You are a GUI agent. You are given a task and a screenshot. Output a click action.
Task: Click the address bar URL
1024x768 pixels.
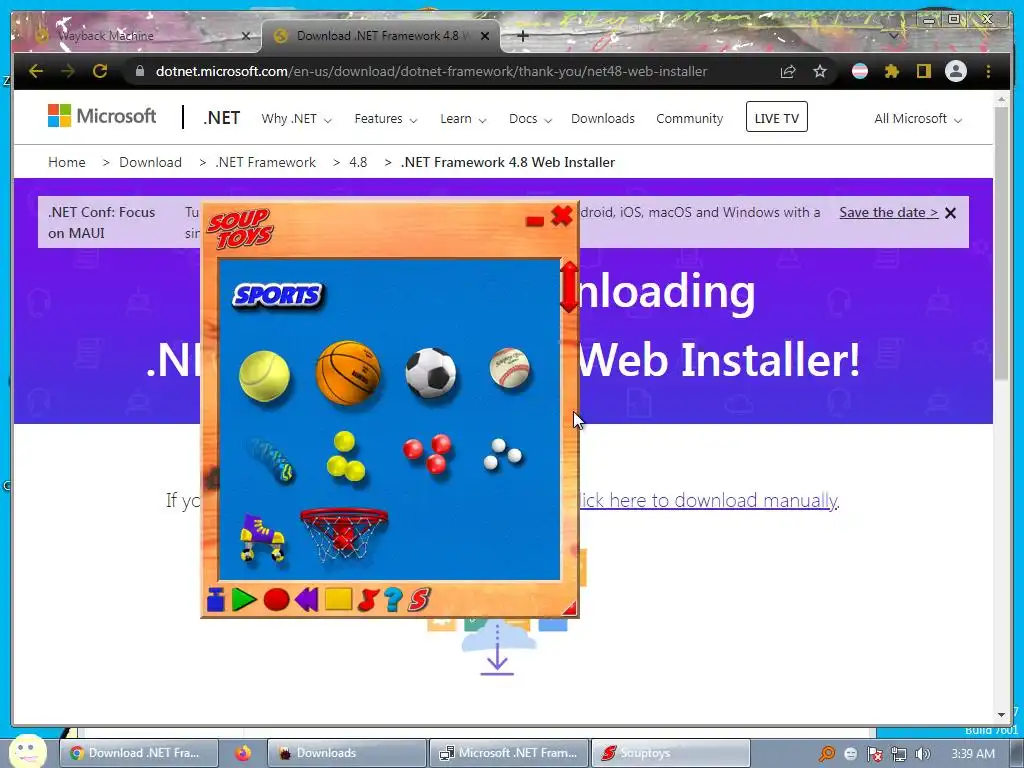(x=431, y=71)
